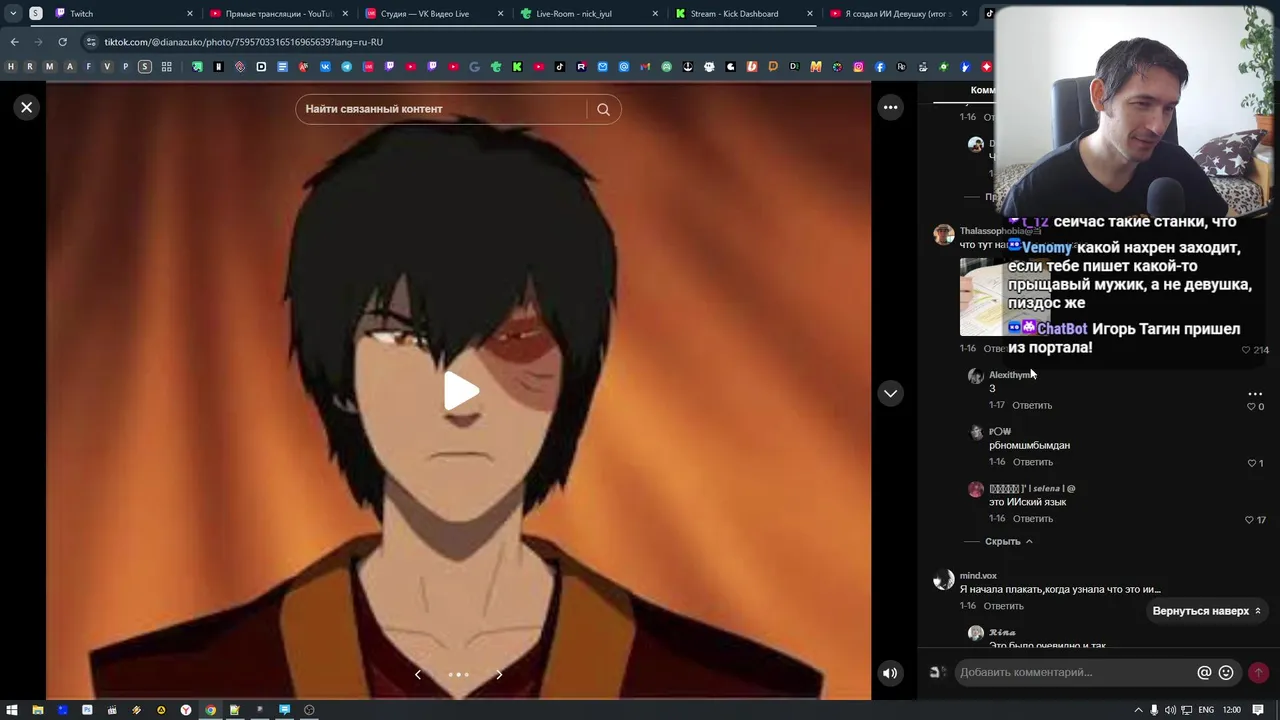
Task: Click the search magnifier in related content bar
Action: (603, 109)
